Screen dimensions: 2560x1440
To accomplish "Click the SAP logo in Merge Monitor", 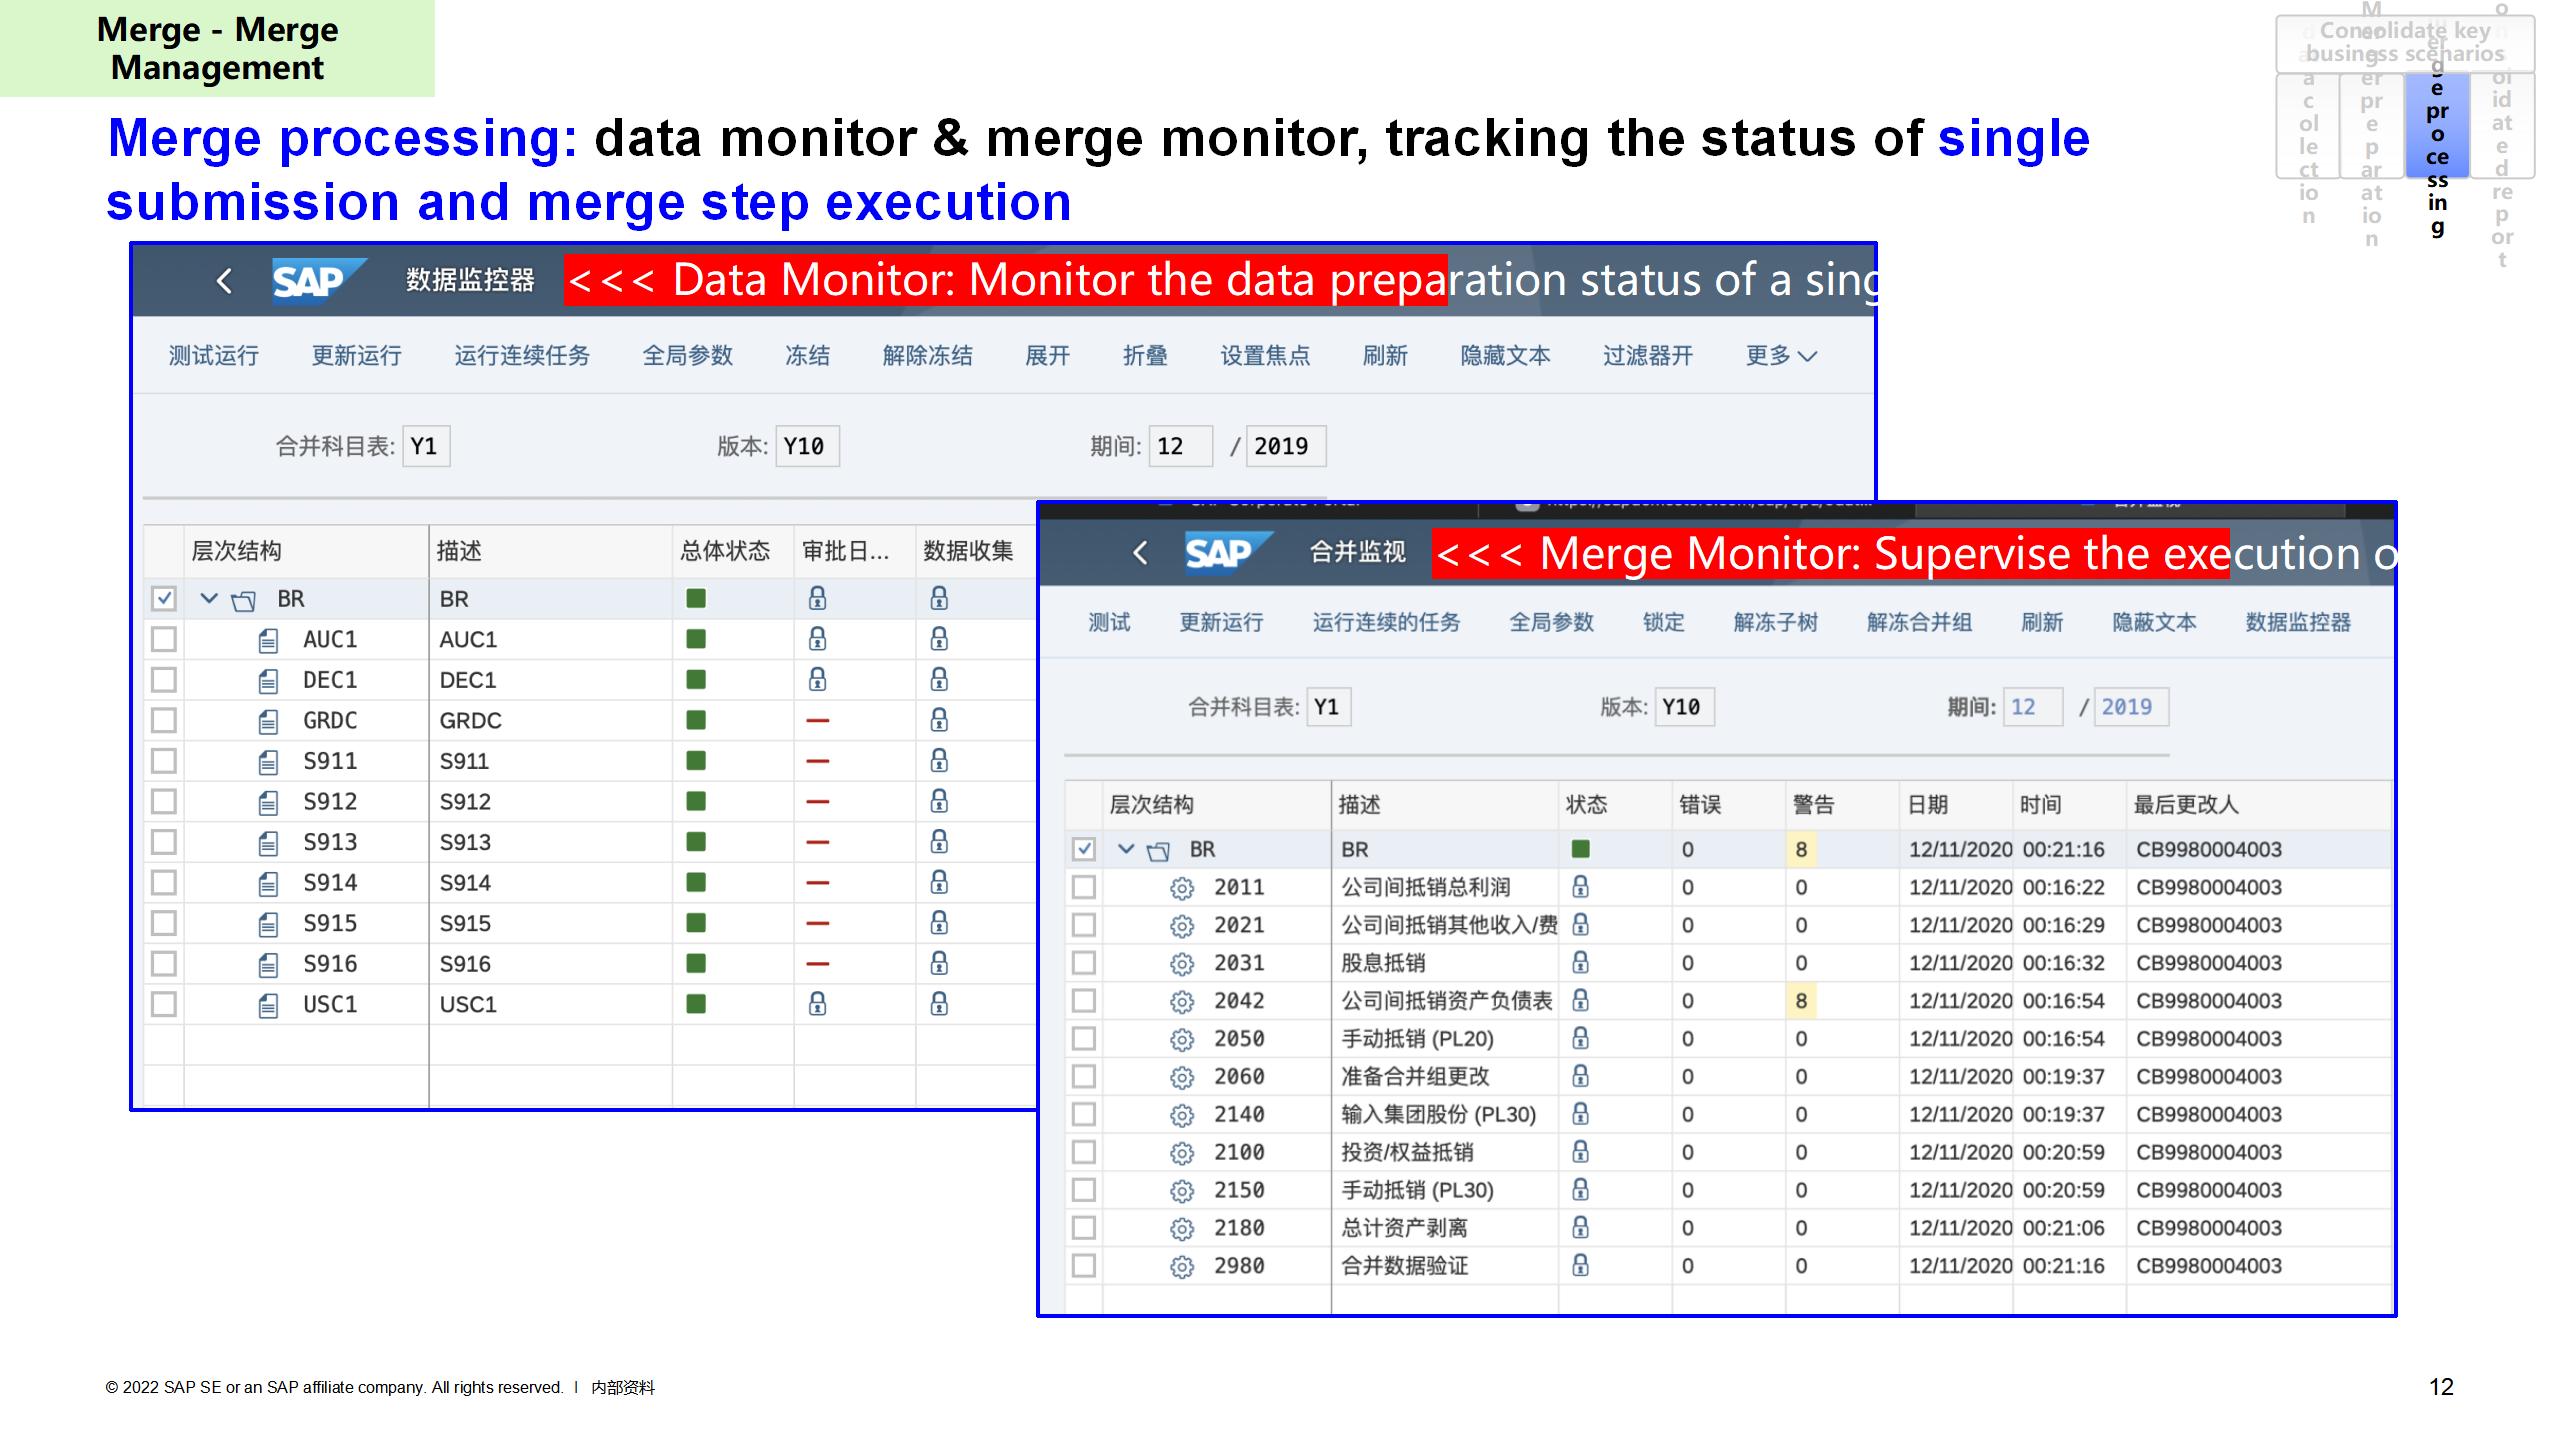I will coord(1222,553).
